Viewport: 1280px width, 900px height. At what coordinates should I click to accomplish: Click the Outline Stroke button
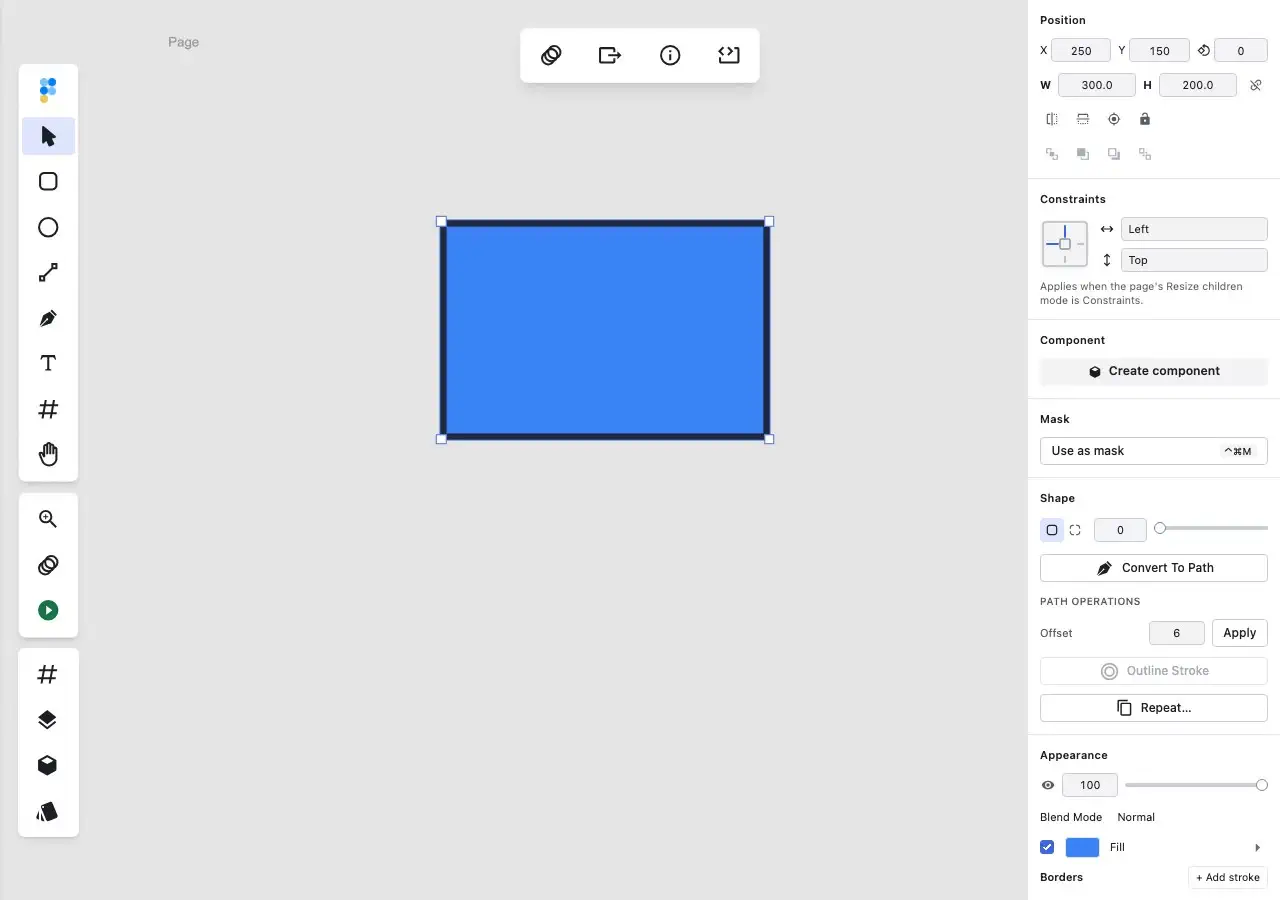pyautogui.click(x=1154, y=671)
